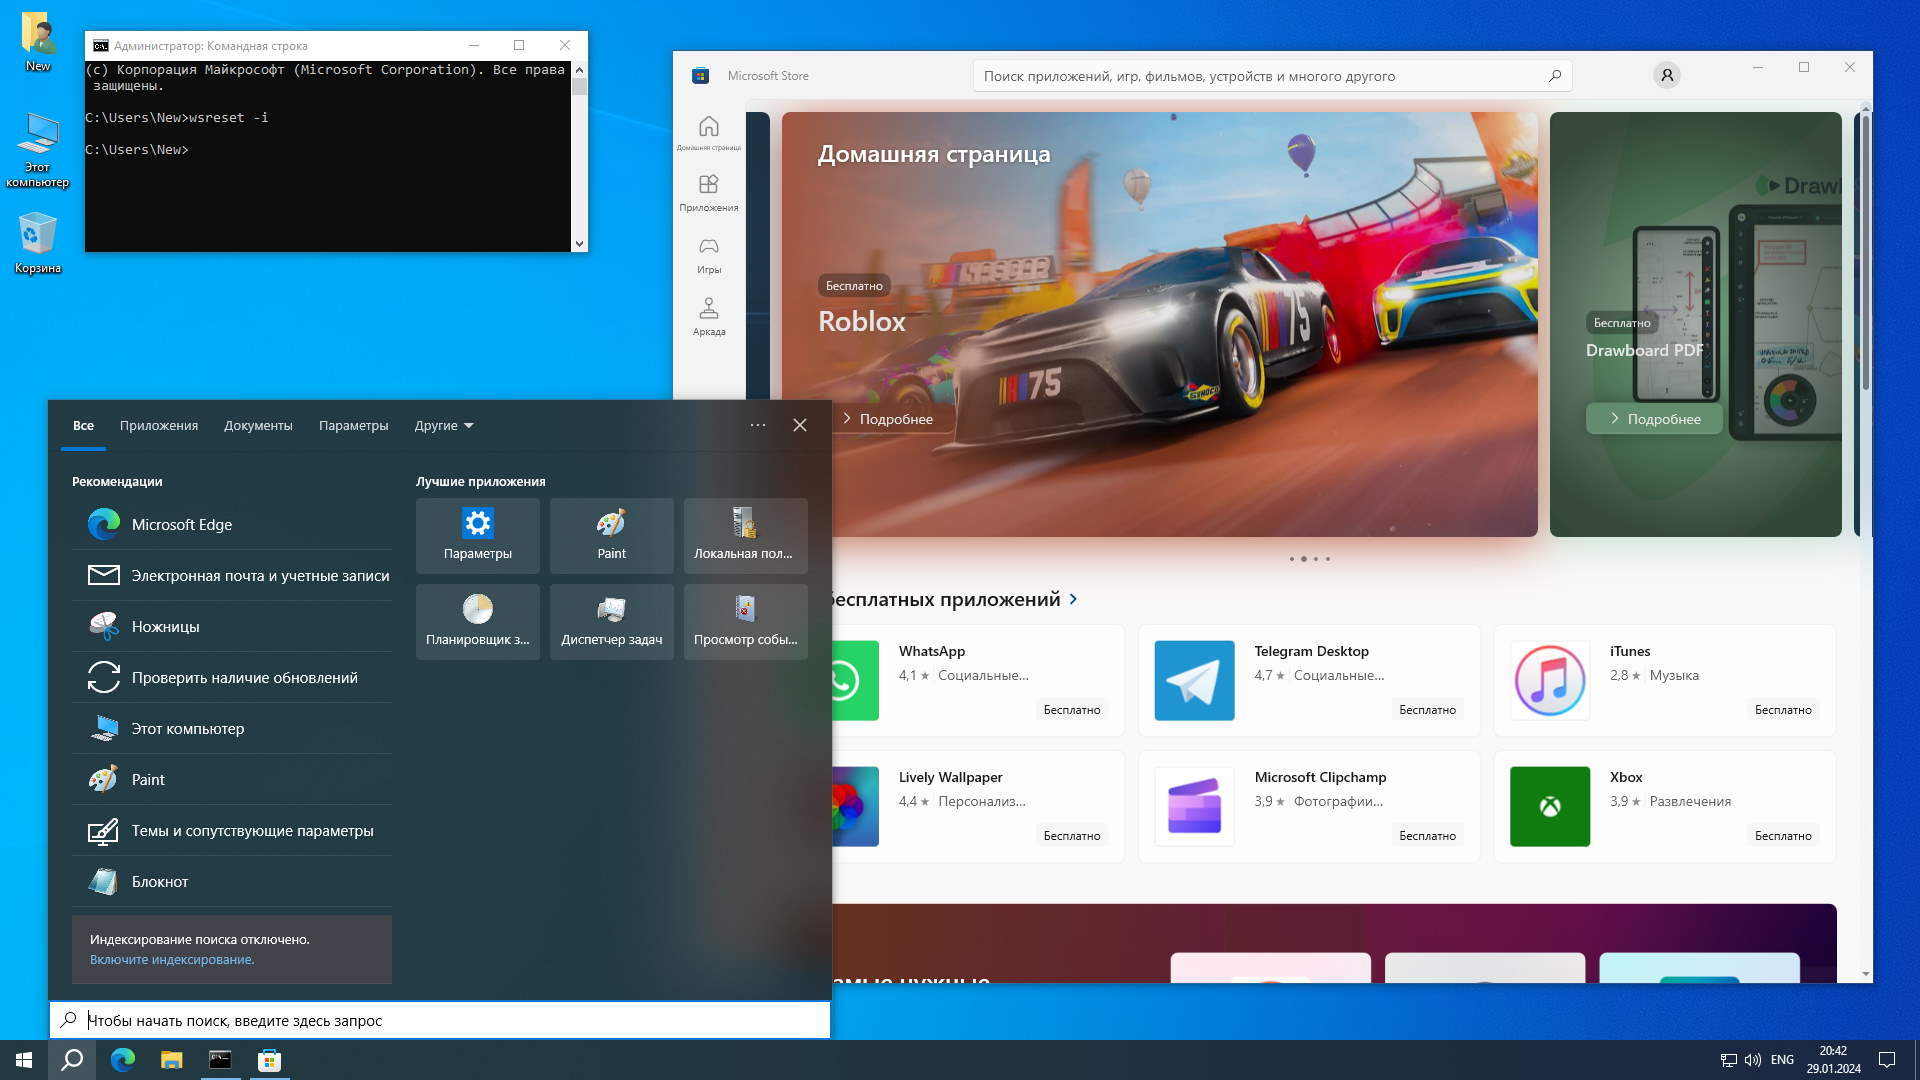Open the Arcade section in Store sidebar
This screenshot has height=1080, width=1920.
tap(708, 316)
